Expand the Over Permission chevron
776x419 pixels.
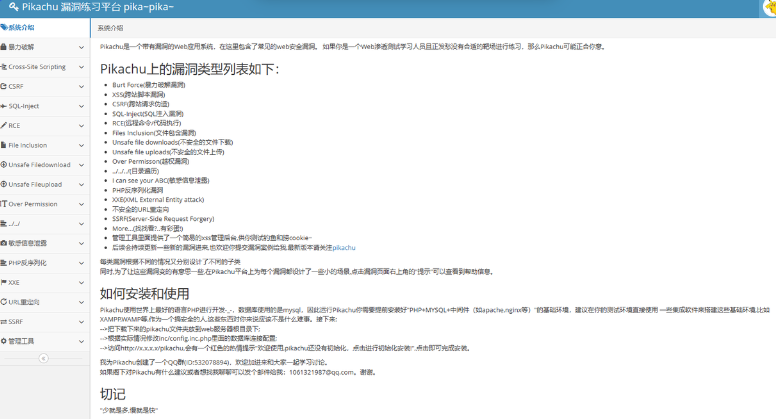(x=82, y=203)
